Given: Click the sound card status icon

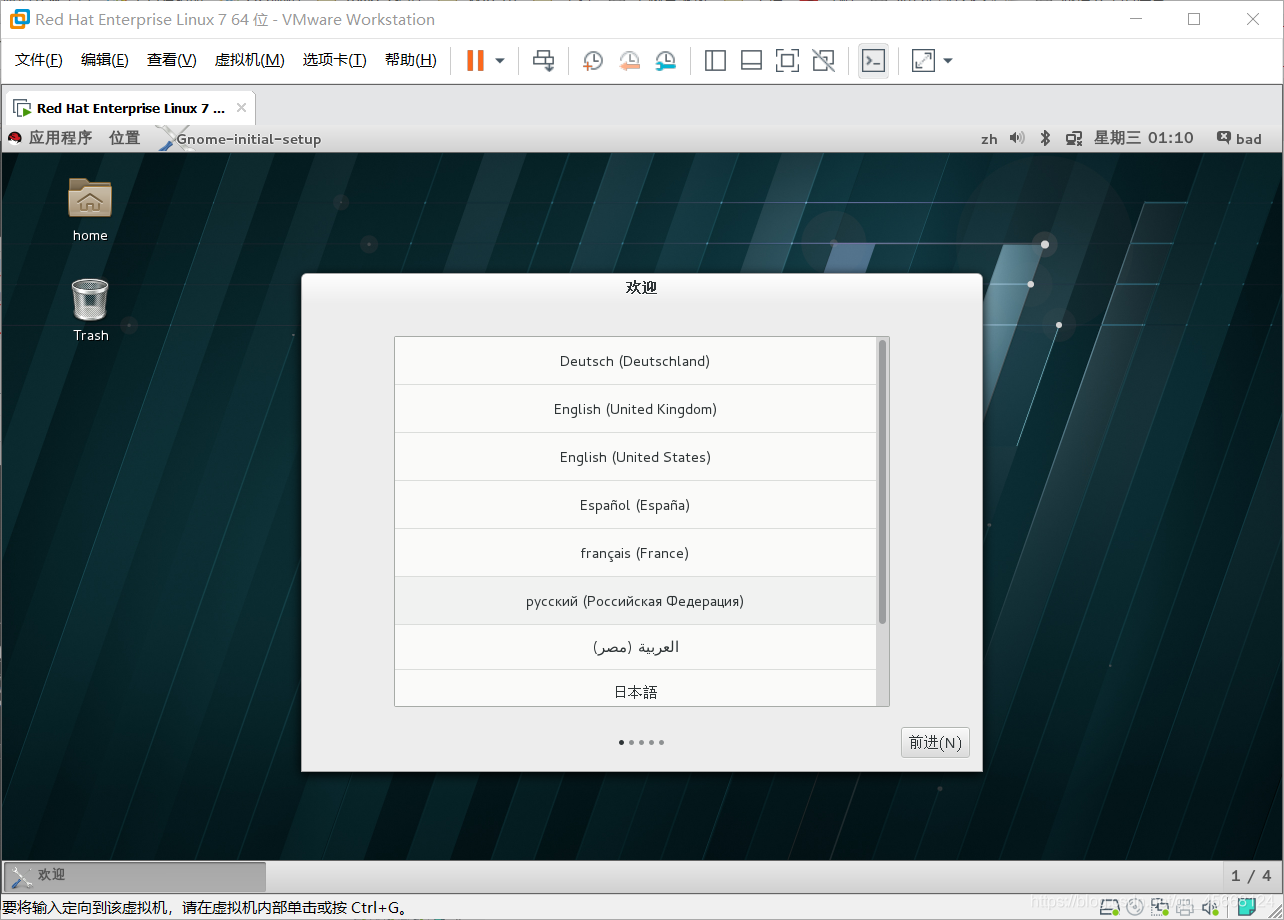Looking at the screenshot, I should 1208,907.
